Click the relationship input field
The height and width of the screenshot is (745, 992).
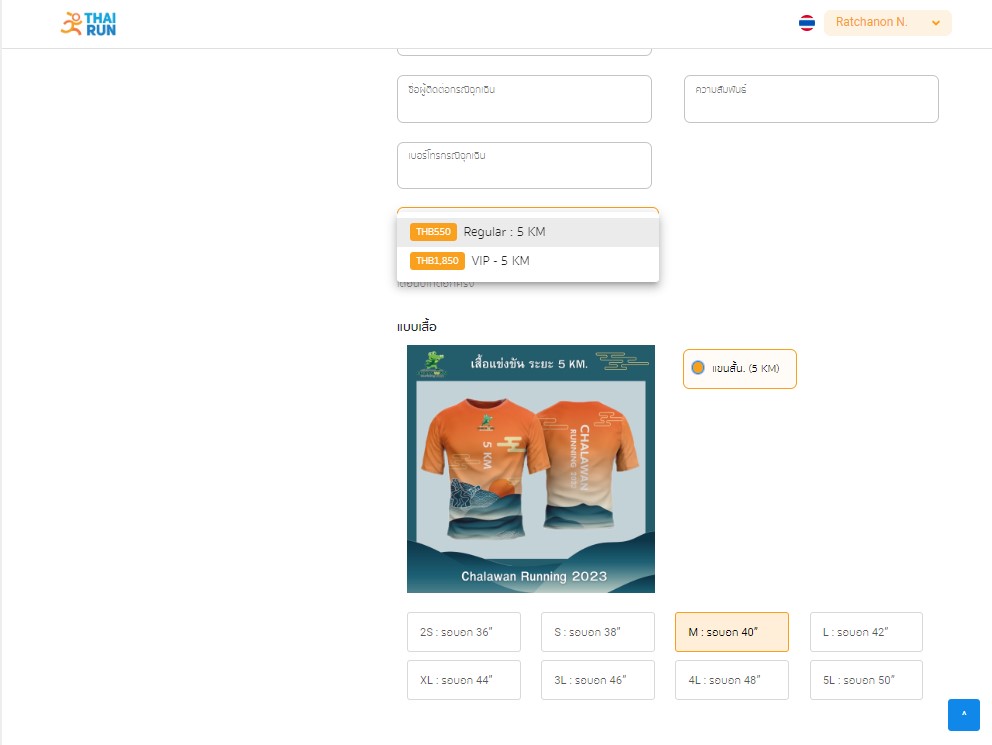click(811, 99)
